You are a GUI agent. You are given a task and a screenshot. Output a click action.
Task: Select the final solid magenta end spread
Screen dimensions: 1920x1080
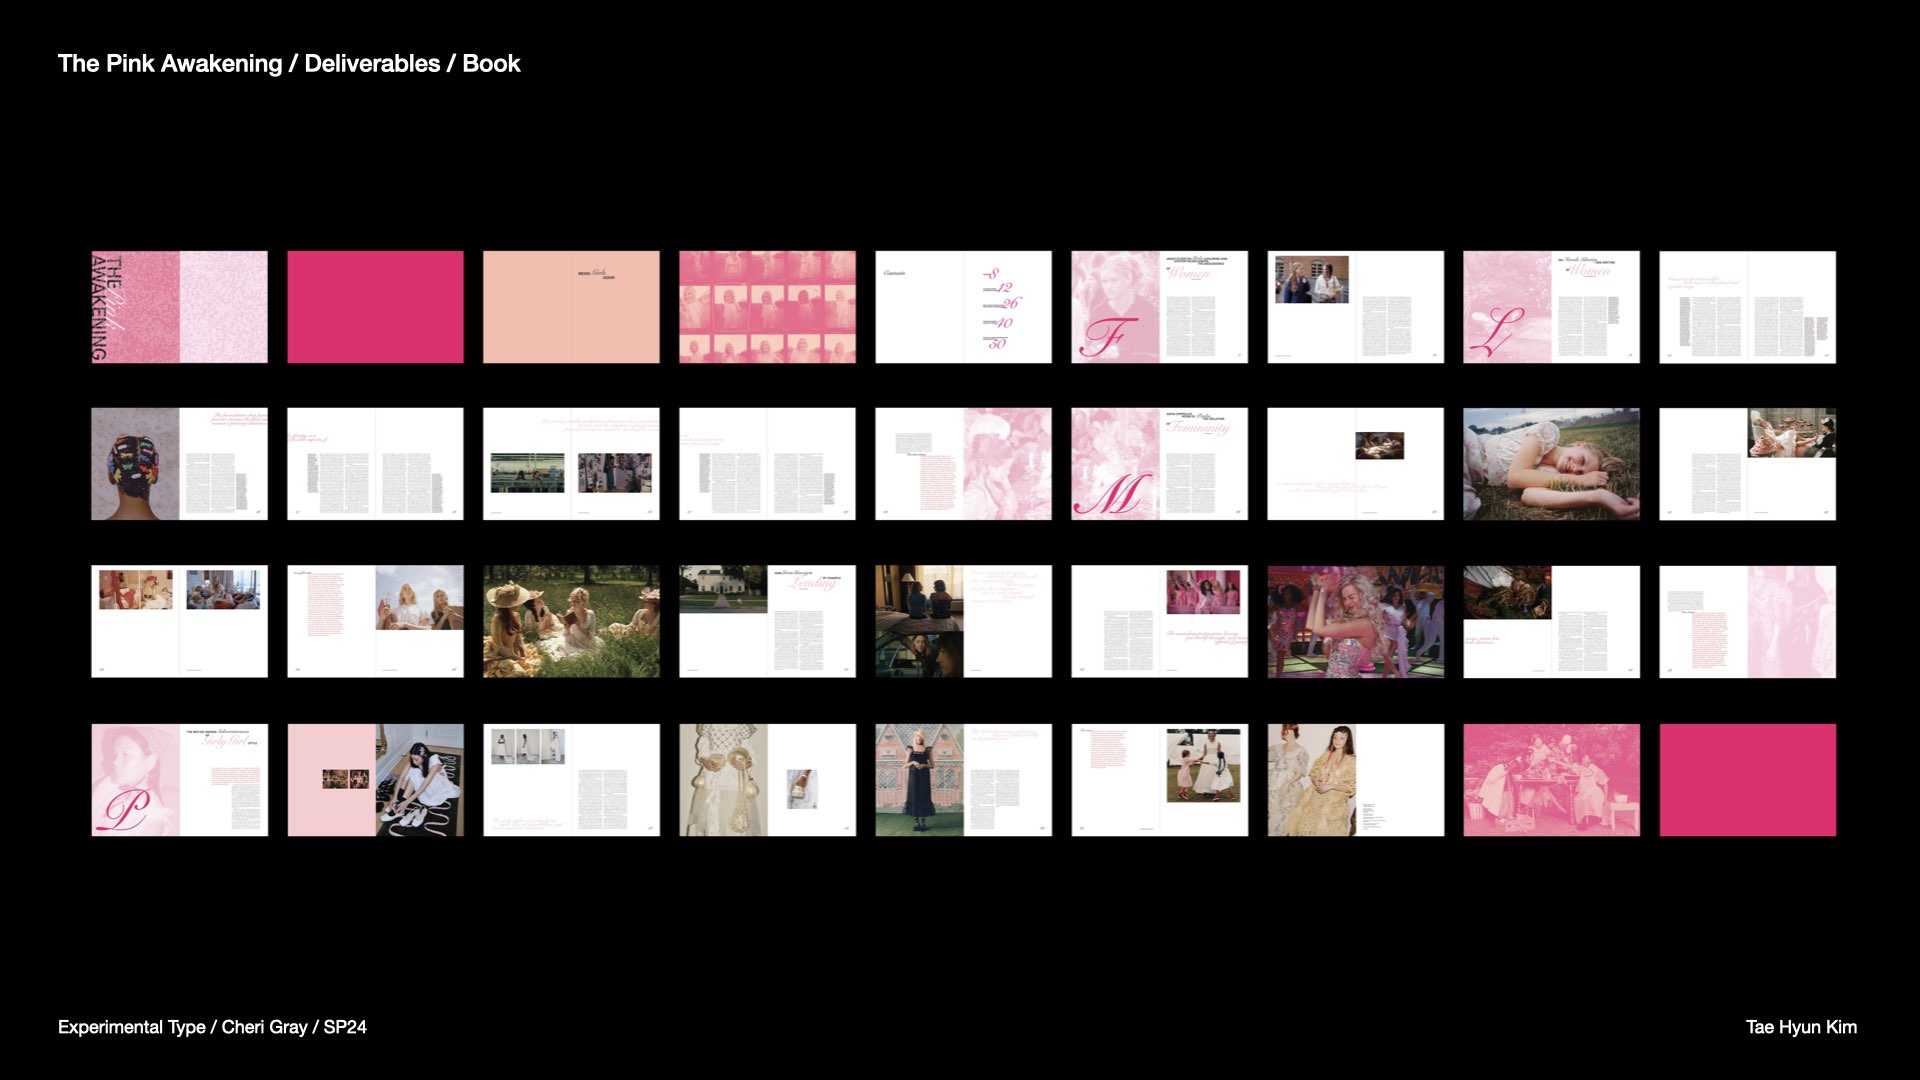tap(1747, 780)
